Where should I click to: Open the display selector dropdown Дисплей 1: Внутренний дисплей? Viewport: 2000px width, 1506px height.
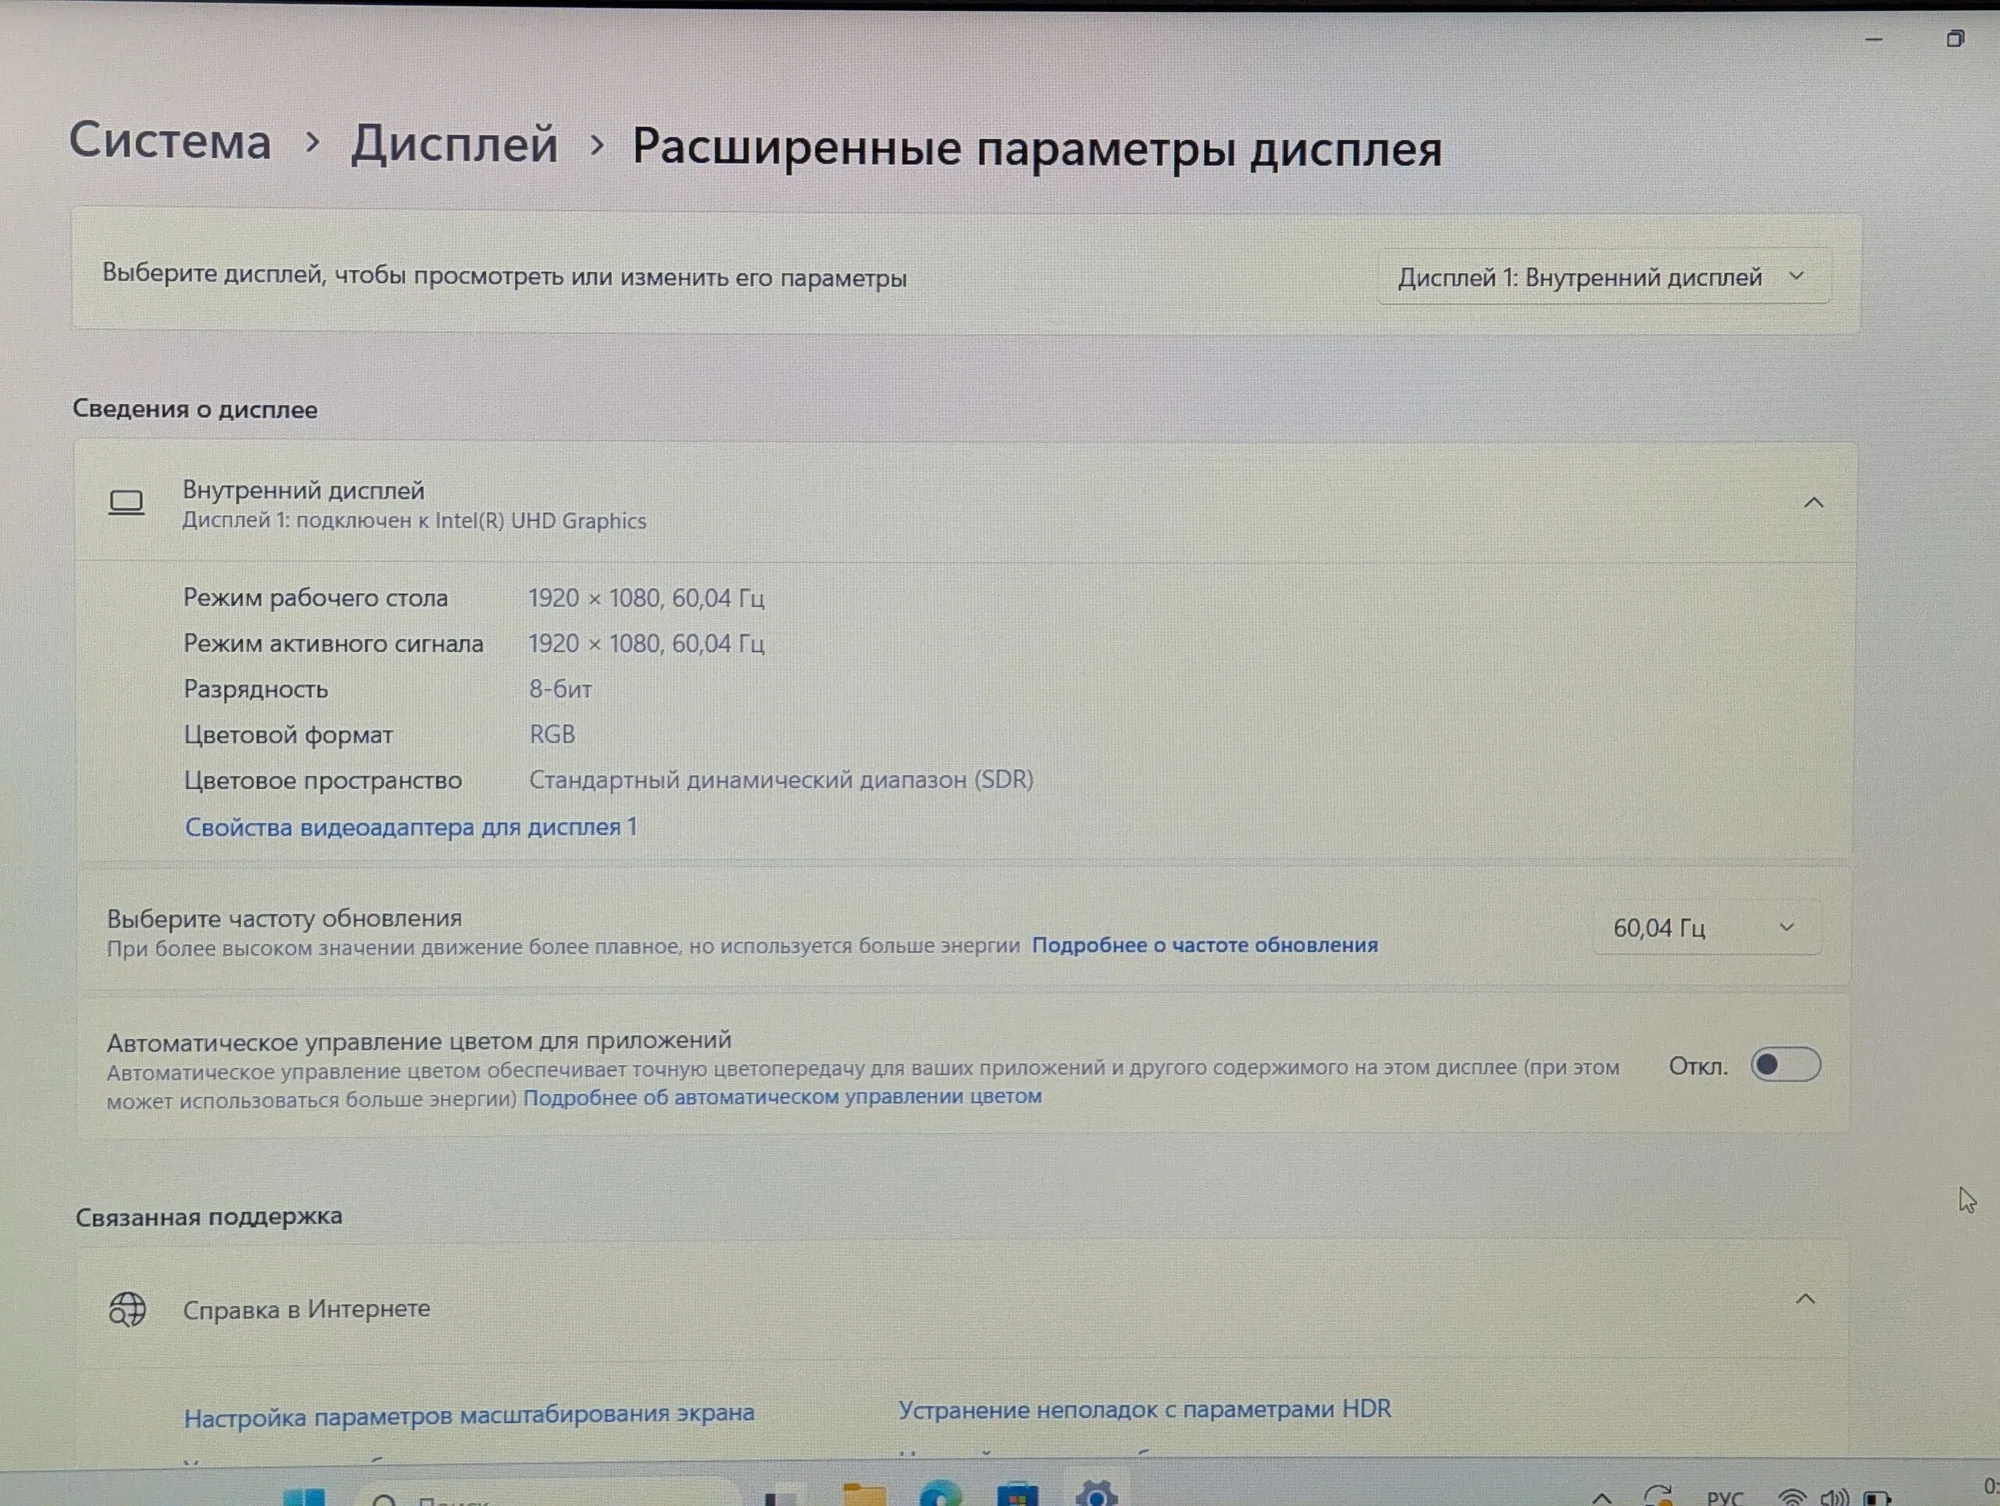pos(1603,277)
